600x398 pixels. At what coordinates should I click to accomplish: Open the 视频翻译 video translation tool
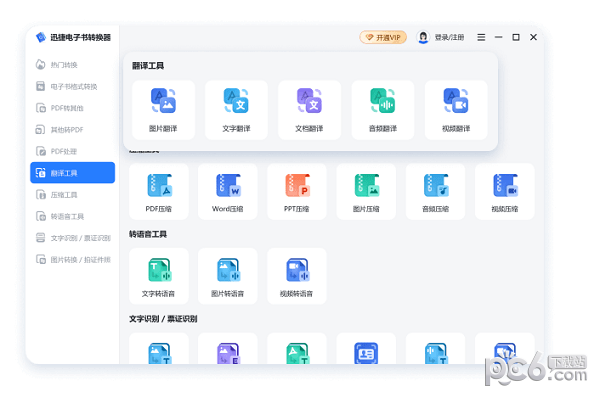coord(456,110)
